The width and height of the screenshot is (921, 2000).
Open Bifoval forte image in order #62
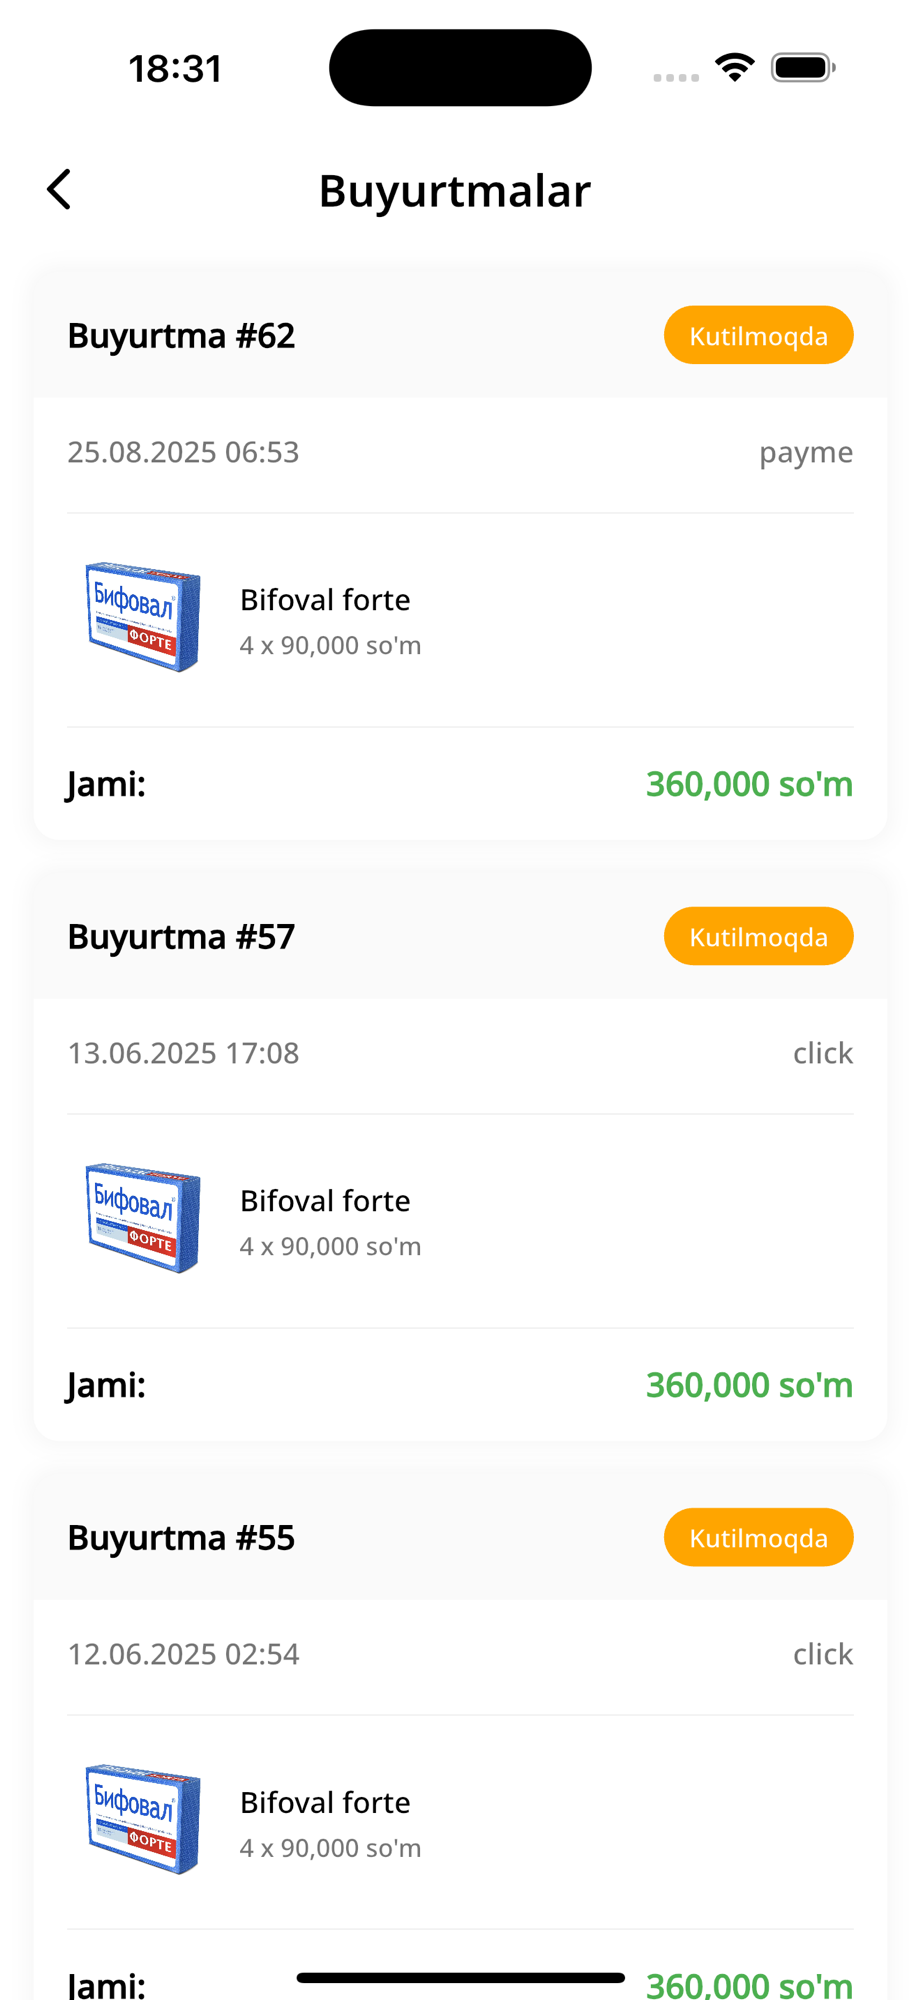[143, 617]
